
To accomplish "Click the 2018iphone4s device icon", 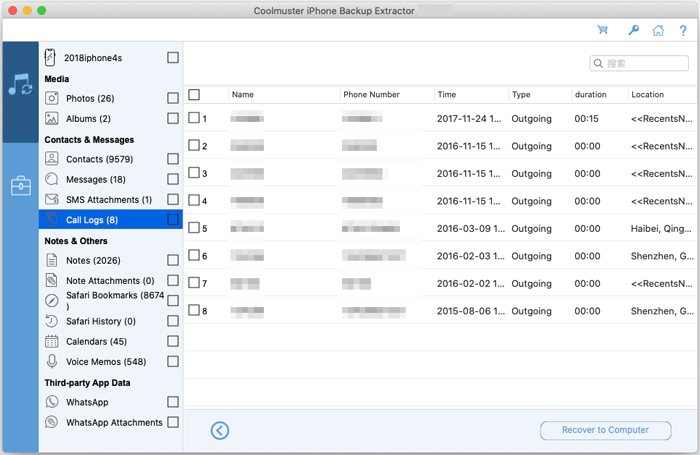I will (50, 58).
